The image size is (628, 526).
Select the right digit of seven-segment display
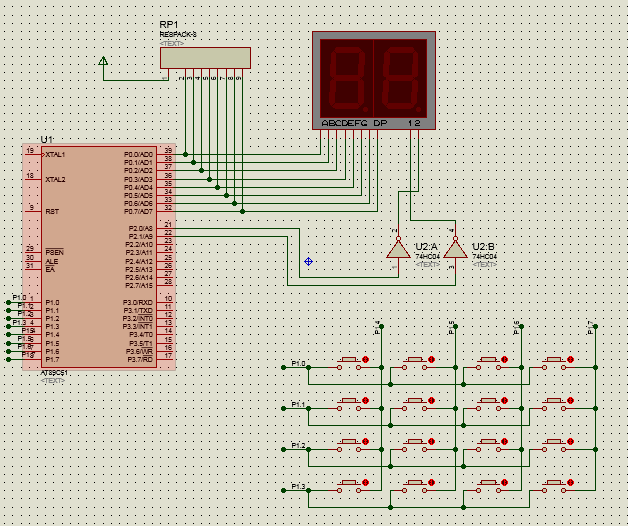(x=401, y=79)
